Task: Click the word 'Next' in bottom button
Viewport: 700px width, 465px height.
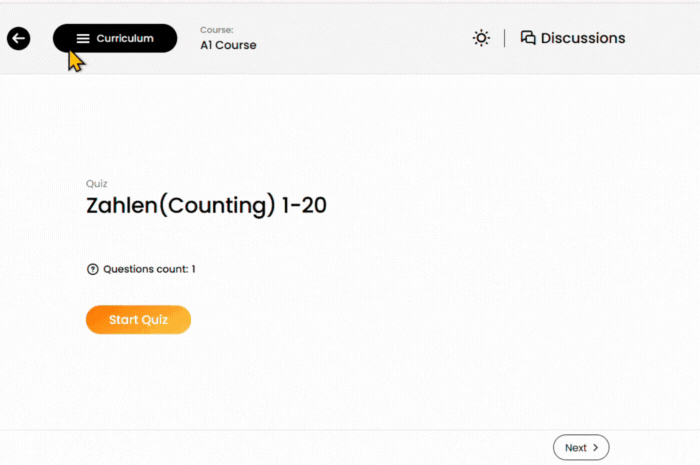Action: click(576, 448)
